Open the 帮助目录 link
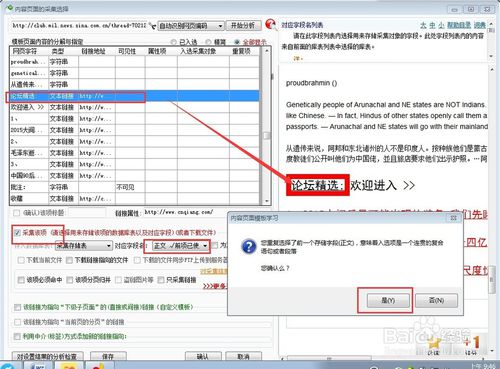 click(459, 25)
